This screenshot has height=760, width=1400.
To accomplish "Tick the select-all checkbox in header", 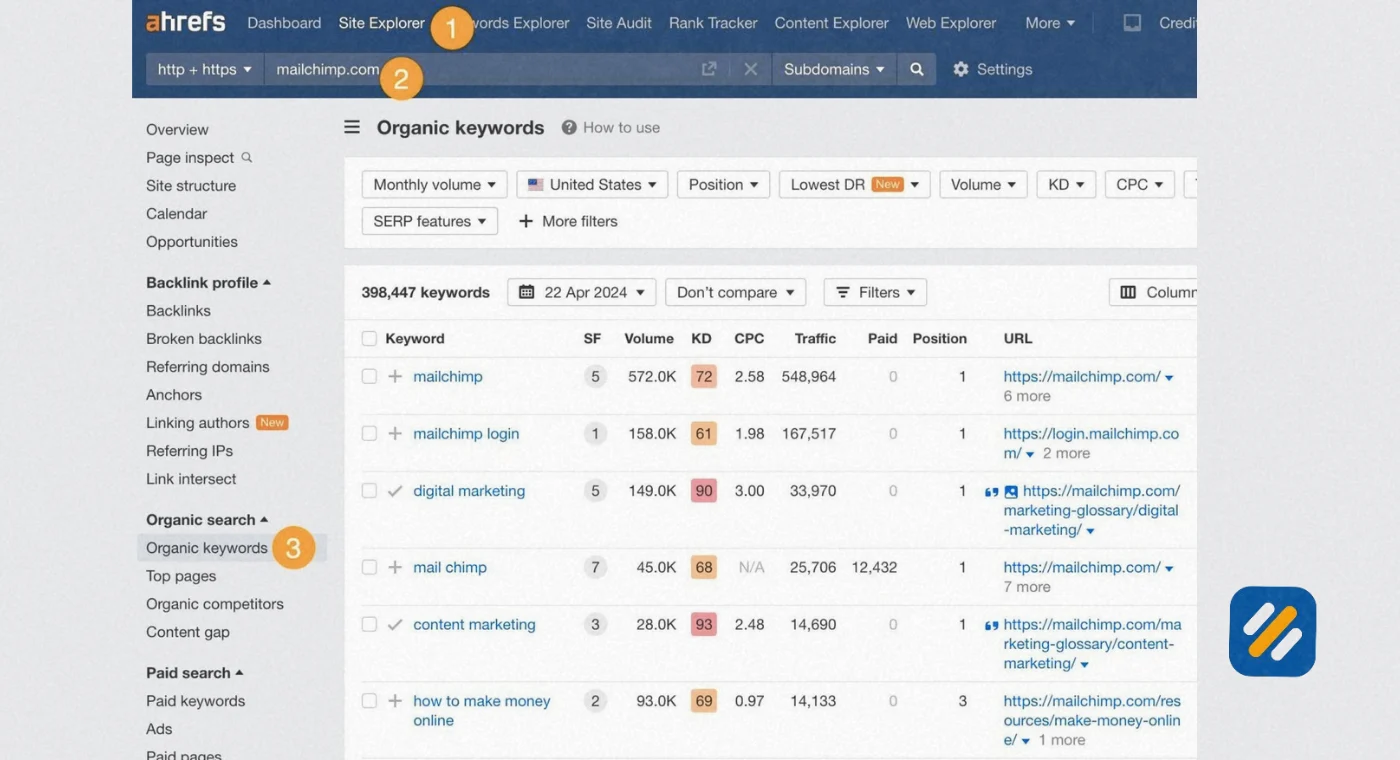I will (369, 339).
